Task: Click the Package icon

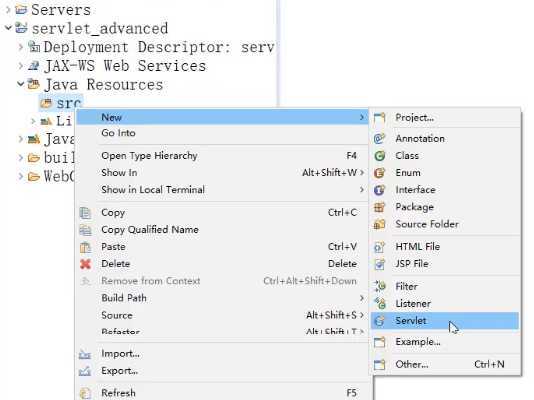Action: (379, 207)
